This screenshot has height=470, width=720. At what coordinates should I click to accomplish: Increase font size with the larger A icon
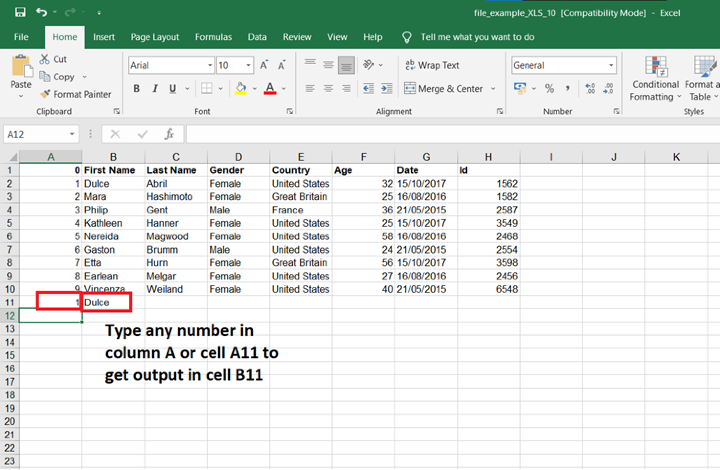pos(265,65)
